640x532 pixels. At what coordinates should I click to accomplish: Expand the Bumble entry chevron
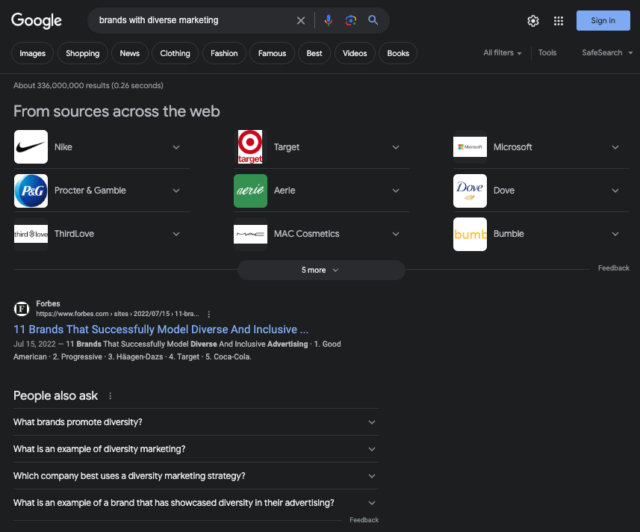coord(615,234)
